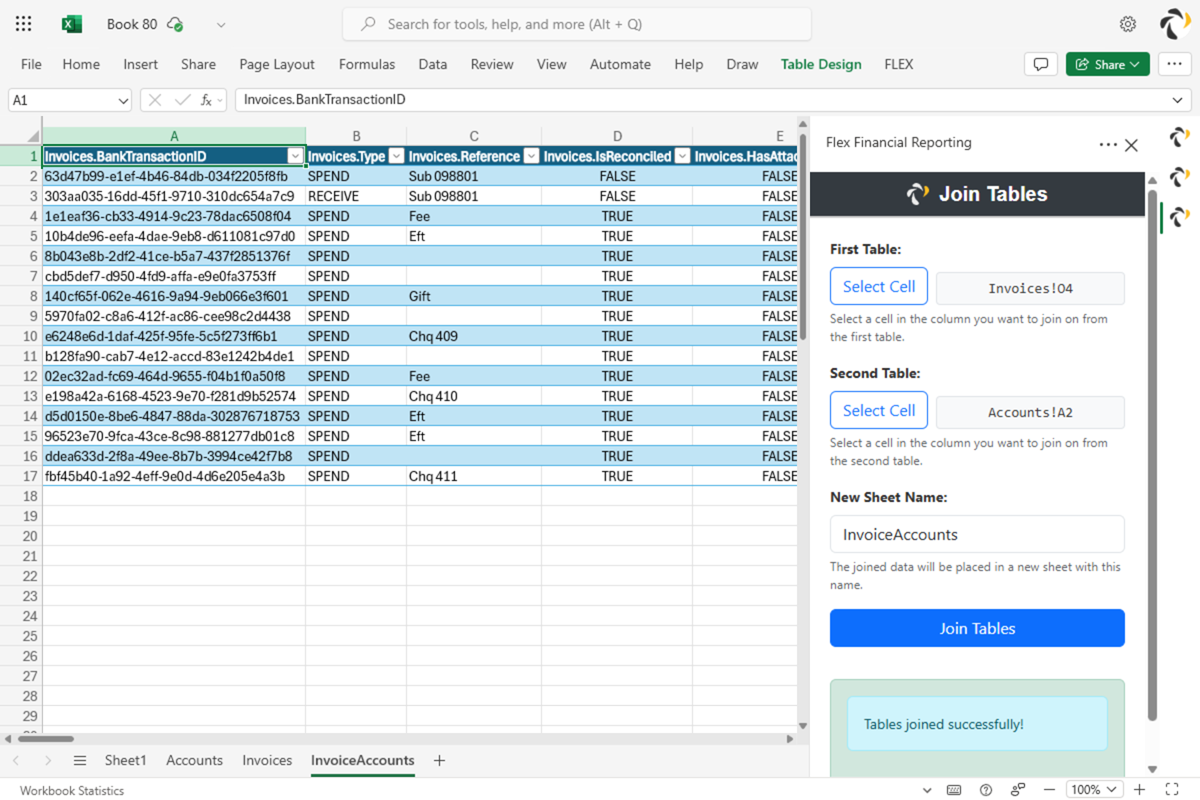
Task: Open the Invoices.IsReconciled filter dropdown
Action: coord(682,156)
